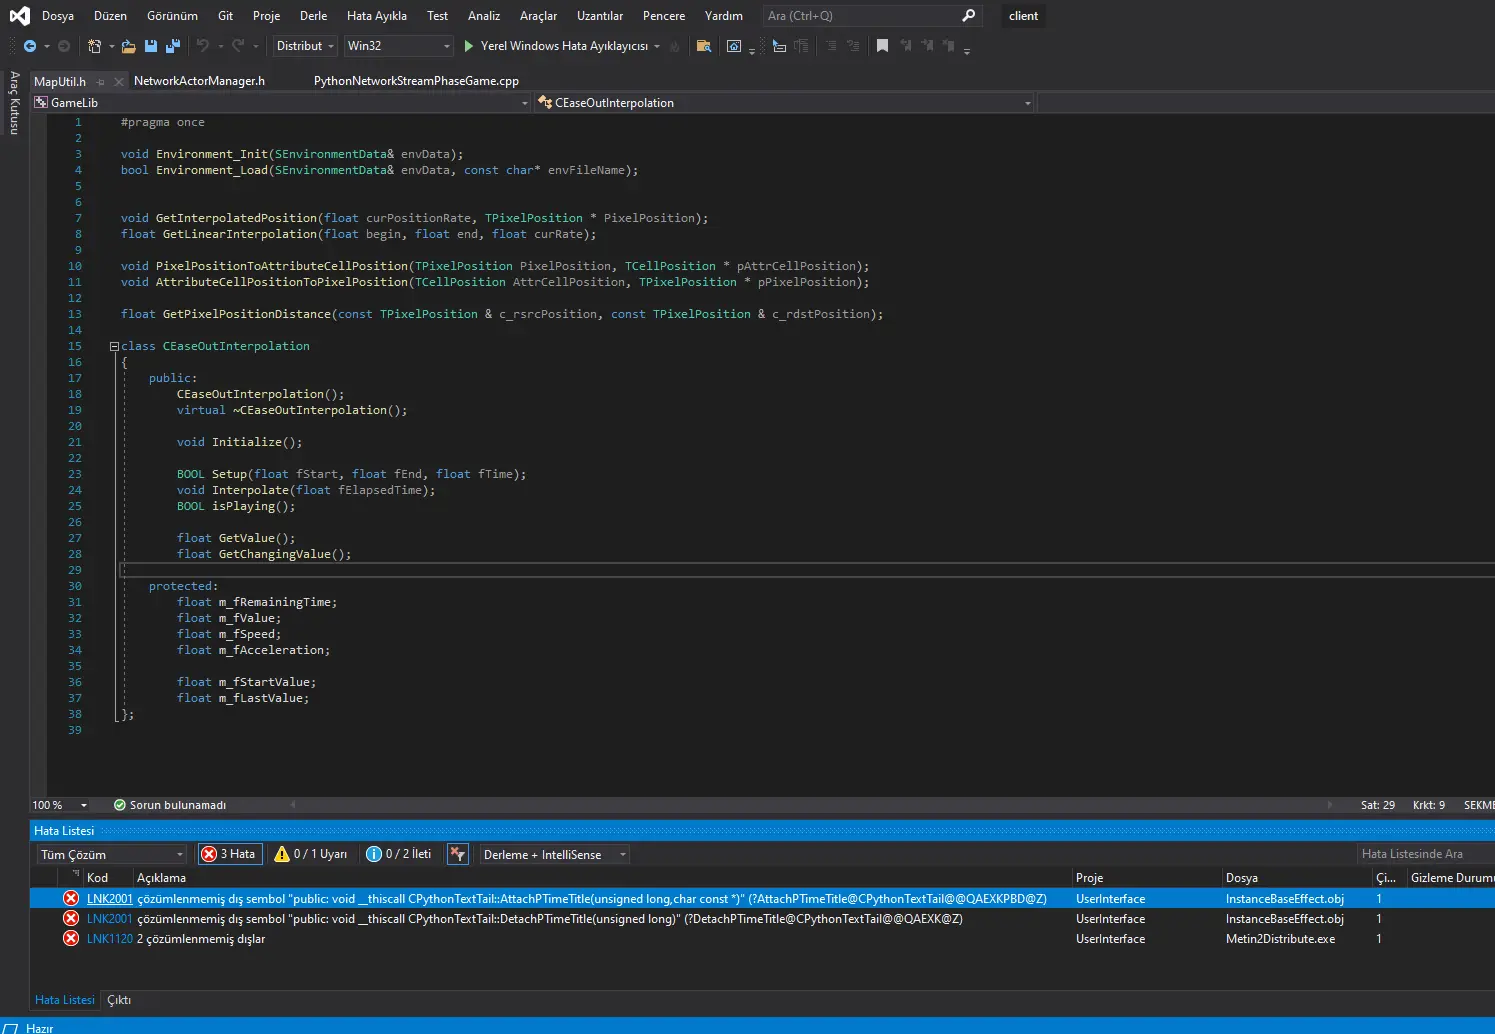Toggle the 3 Hata errors filter
This screenshot has width=1495, height=1034.
pos(230,854)
